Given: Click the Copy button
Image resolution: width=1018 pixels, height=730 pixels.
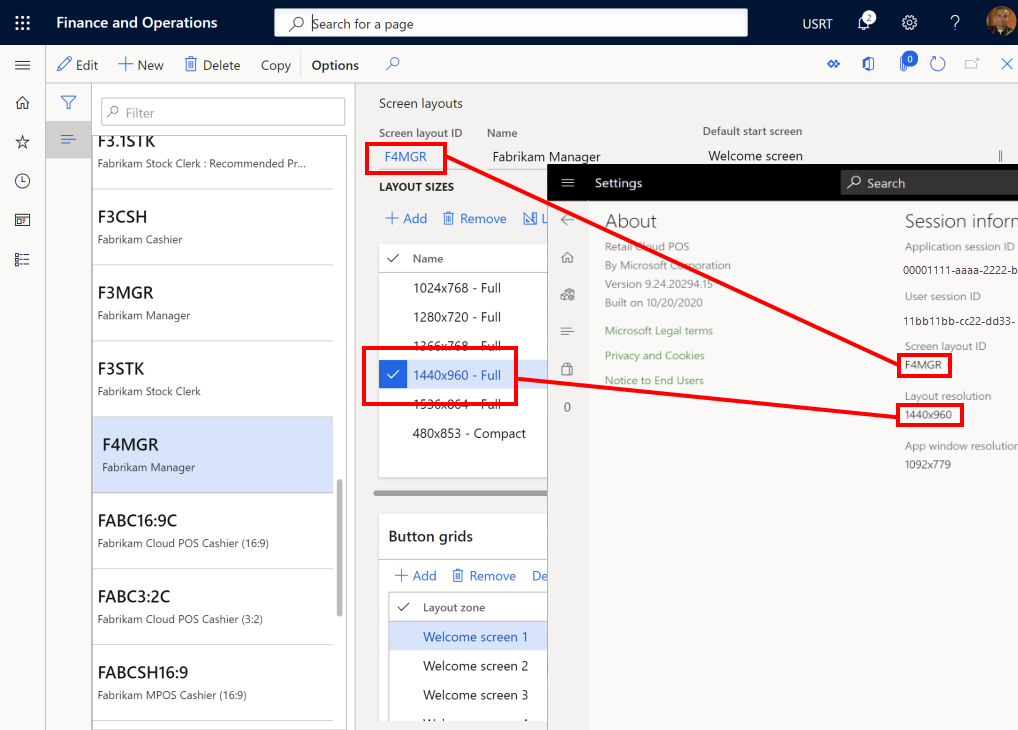Looking at the screenshot, I should point(276,65).
